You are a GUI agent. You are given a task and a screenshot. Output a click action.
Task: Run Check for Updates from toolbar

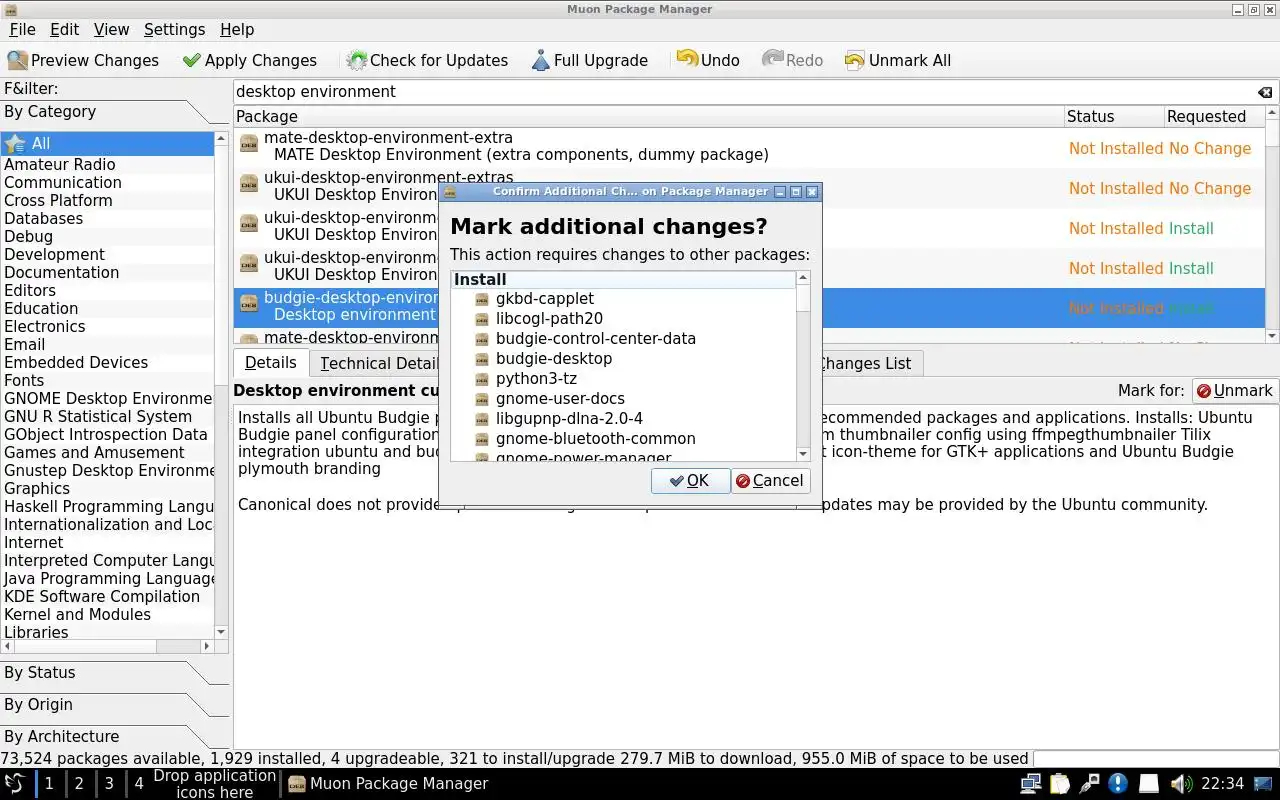427,60
